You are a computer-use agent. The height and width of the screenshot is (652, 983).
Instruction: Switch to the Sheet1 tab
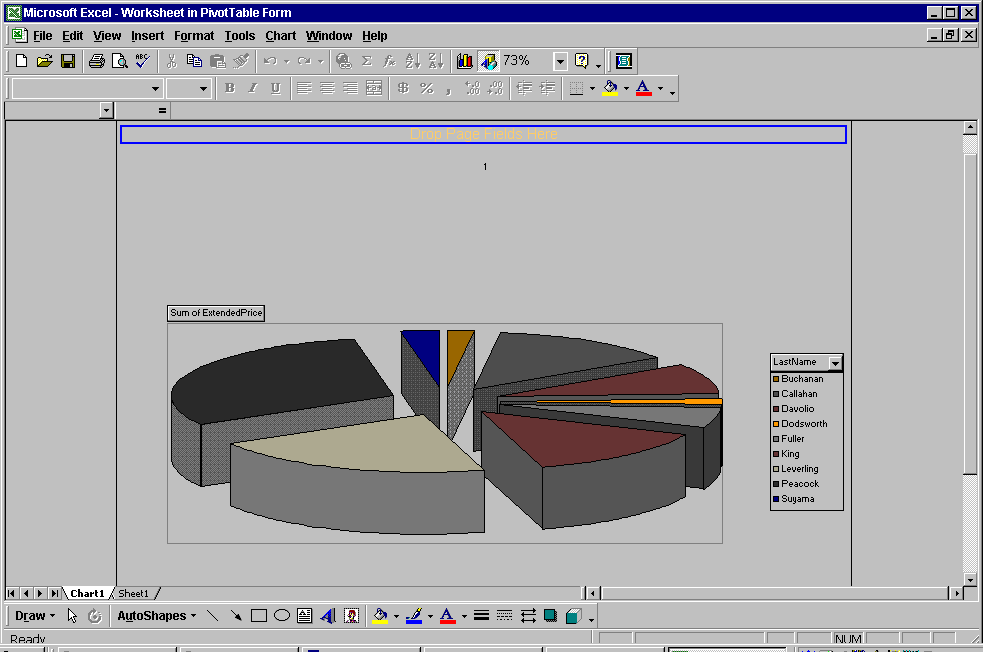point(134,593)
